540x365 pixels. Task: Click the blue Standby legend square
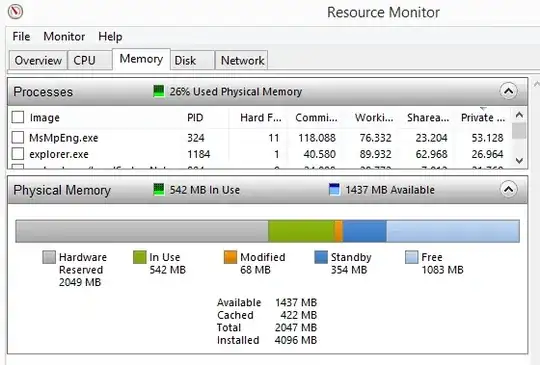321,257
